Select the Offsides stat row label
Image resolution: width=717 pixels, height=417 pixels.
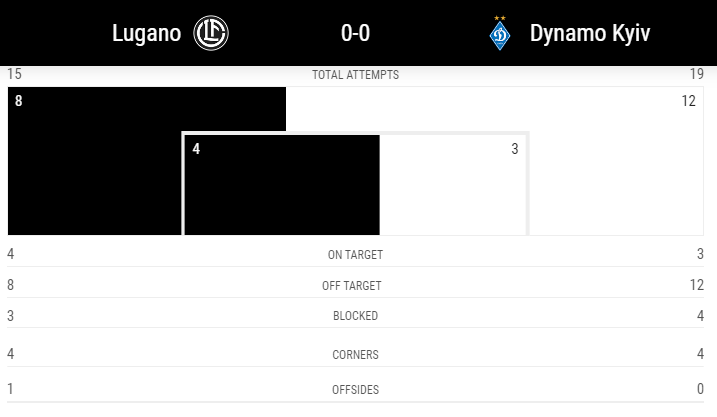coord(355,390)
